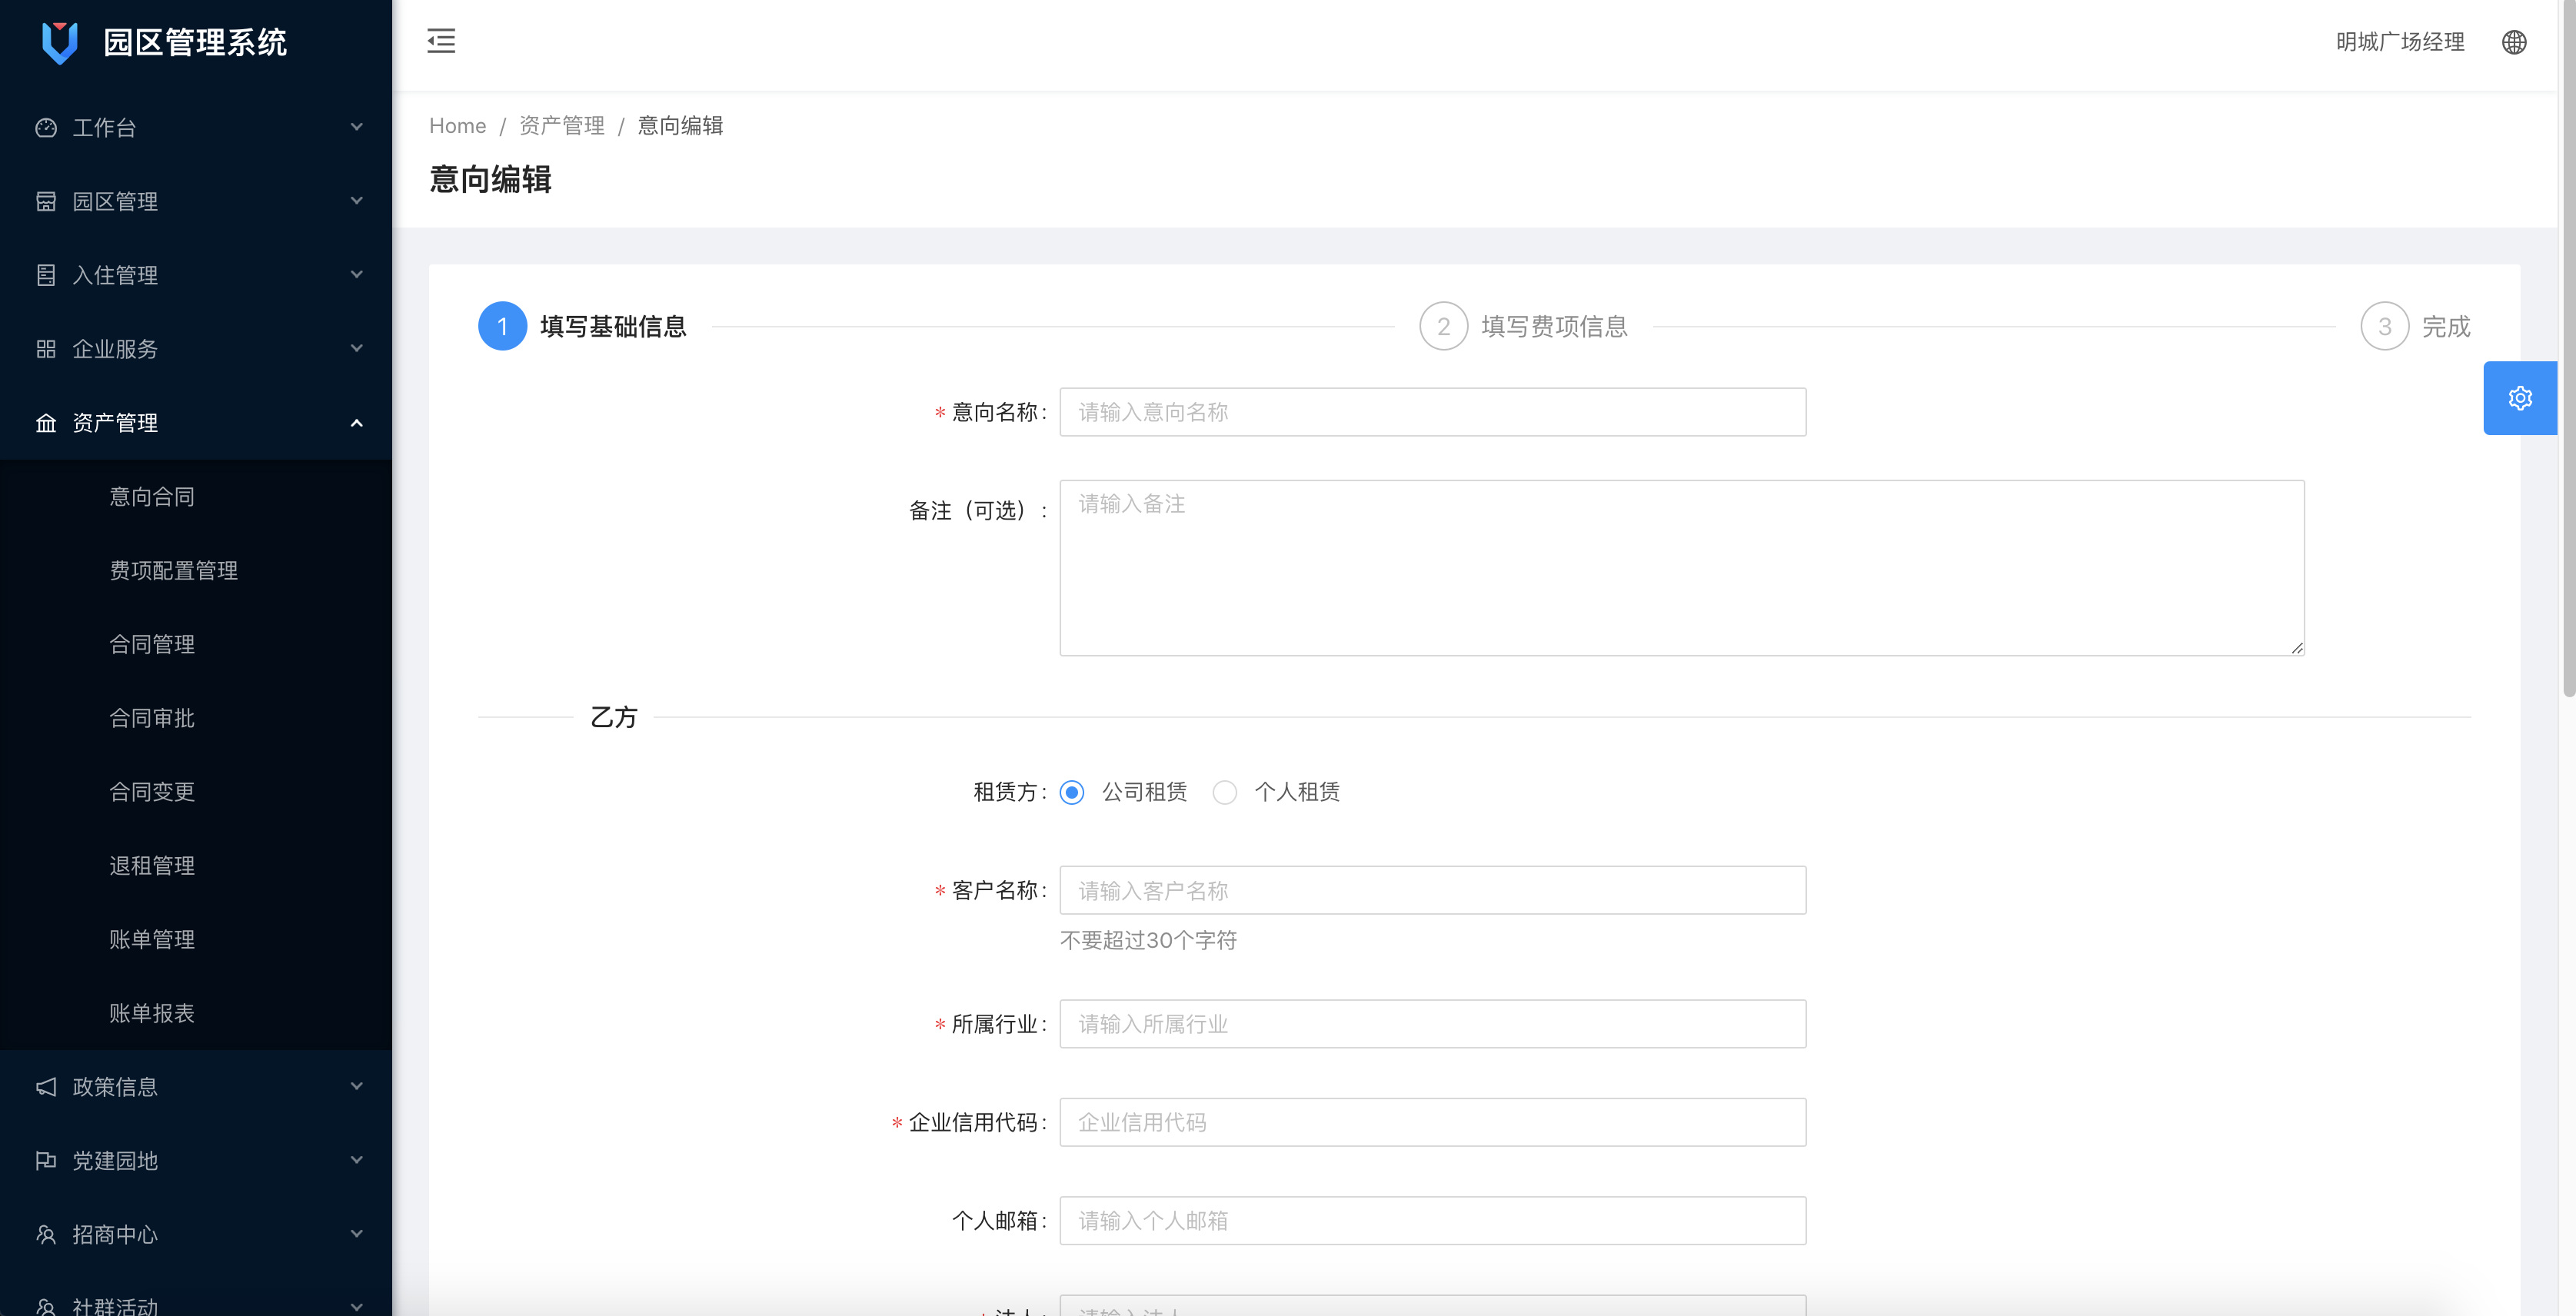
Task: Focus the 企业信用代码 input field
Action: (1432, 1122)
